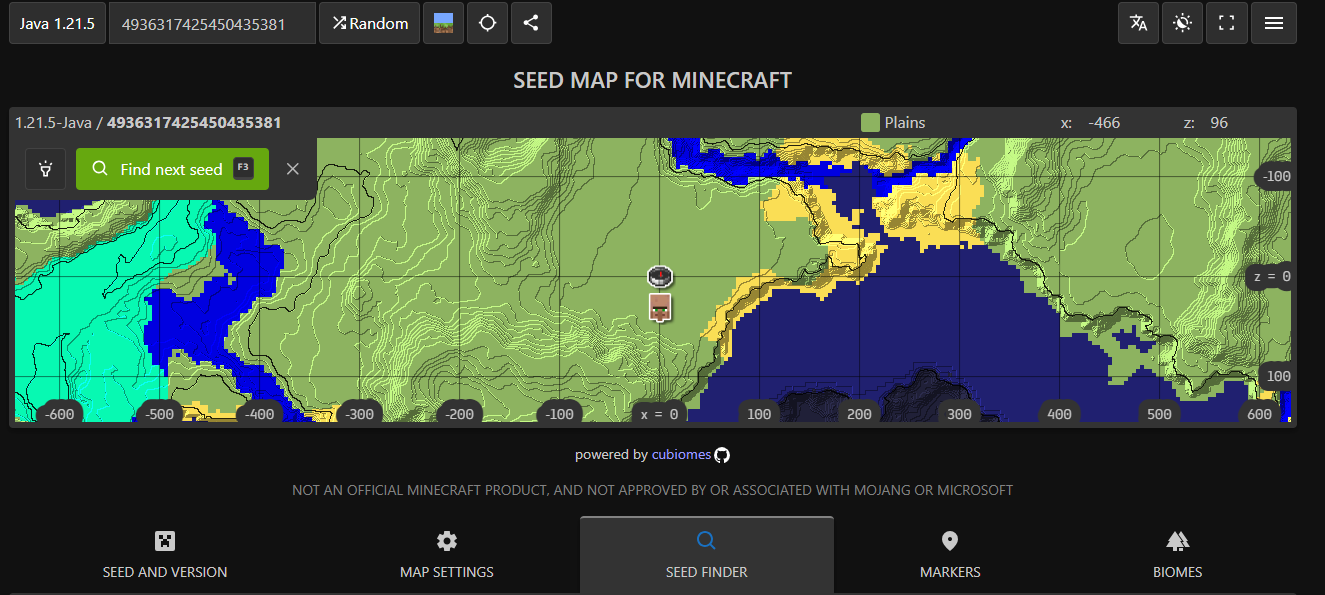Click the Biomes trees icon
This screenshot has height=595, width=1325.
click(x=1177, y=541)
